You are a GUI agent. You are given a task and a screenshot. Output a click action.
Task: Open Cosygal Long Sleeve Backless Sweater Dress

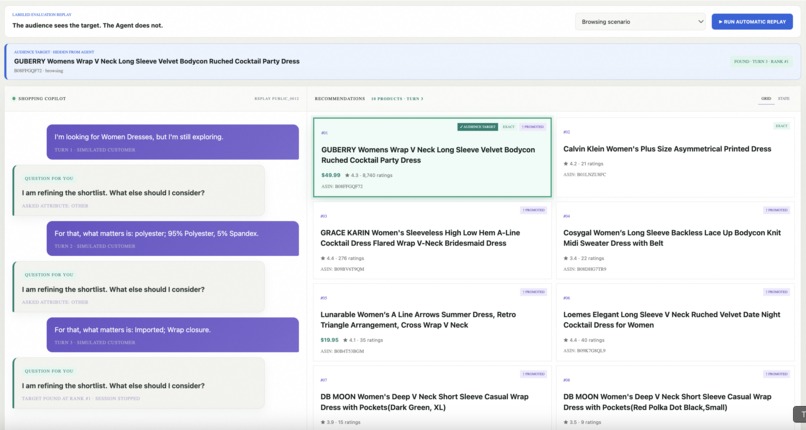[672, 238]
